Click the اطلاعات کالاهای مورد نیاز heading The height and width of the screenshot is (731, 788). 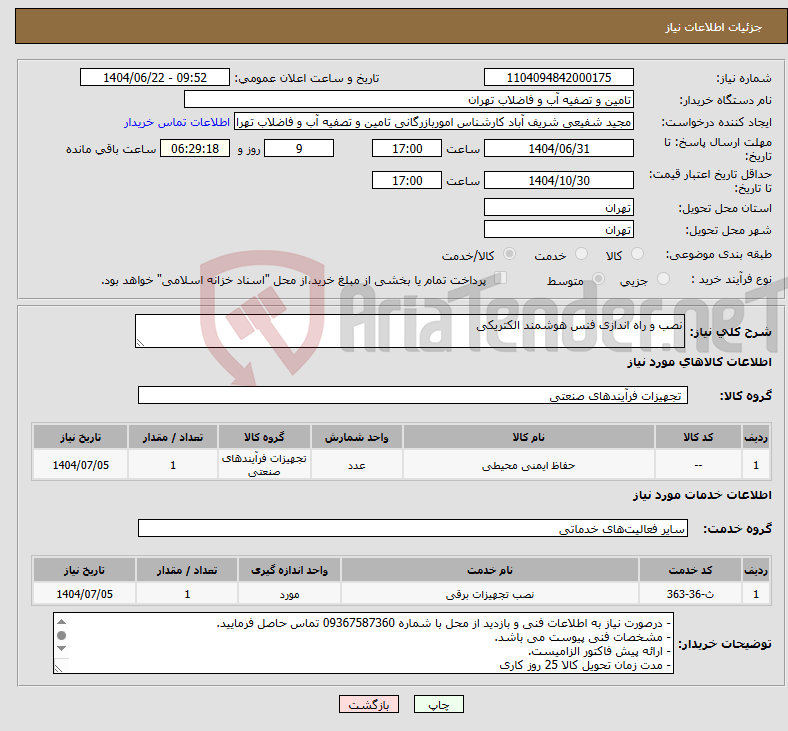click(699, 362)
